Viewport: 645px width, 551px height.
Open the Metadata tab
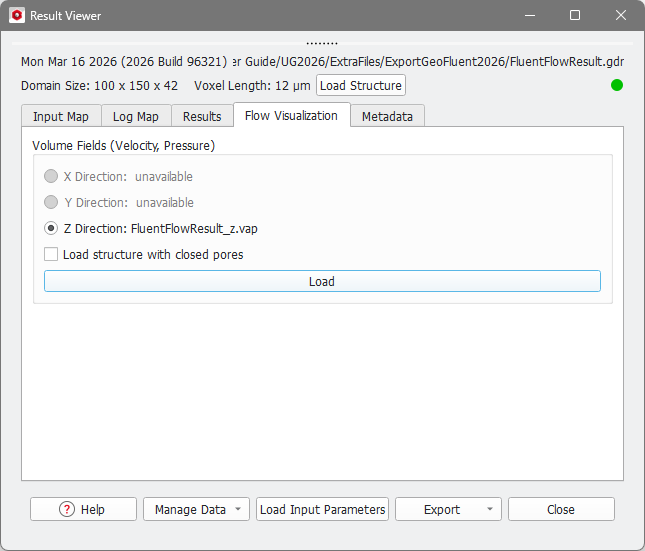(387, 116)
